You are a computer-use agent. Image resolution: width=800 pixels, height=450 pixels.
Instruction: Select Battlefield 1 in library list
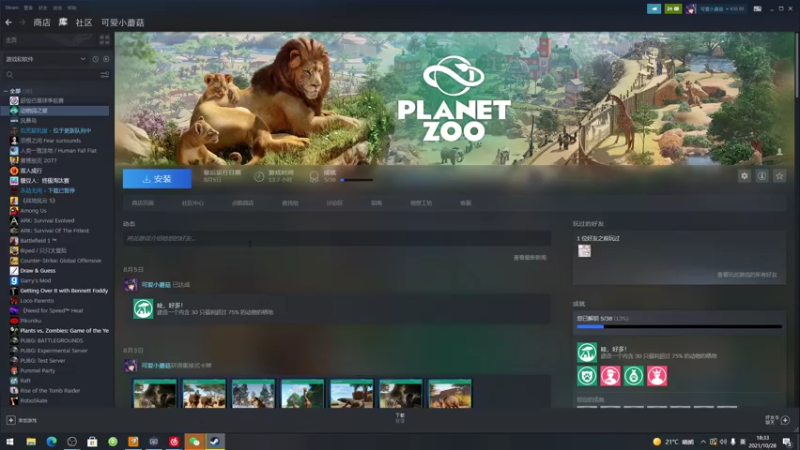coord(38,240)
